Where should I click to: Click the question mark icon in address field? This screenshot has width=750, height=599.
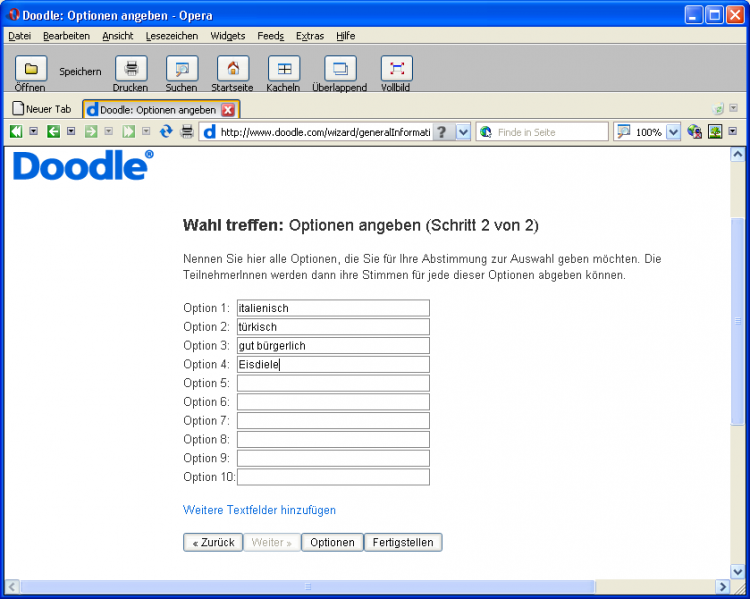tap(442, 132)
